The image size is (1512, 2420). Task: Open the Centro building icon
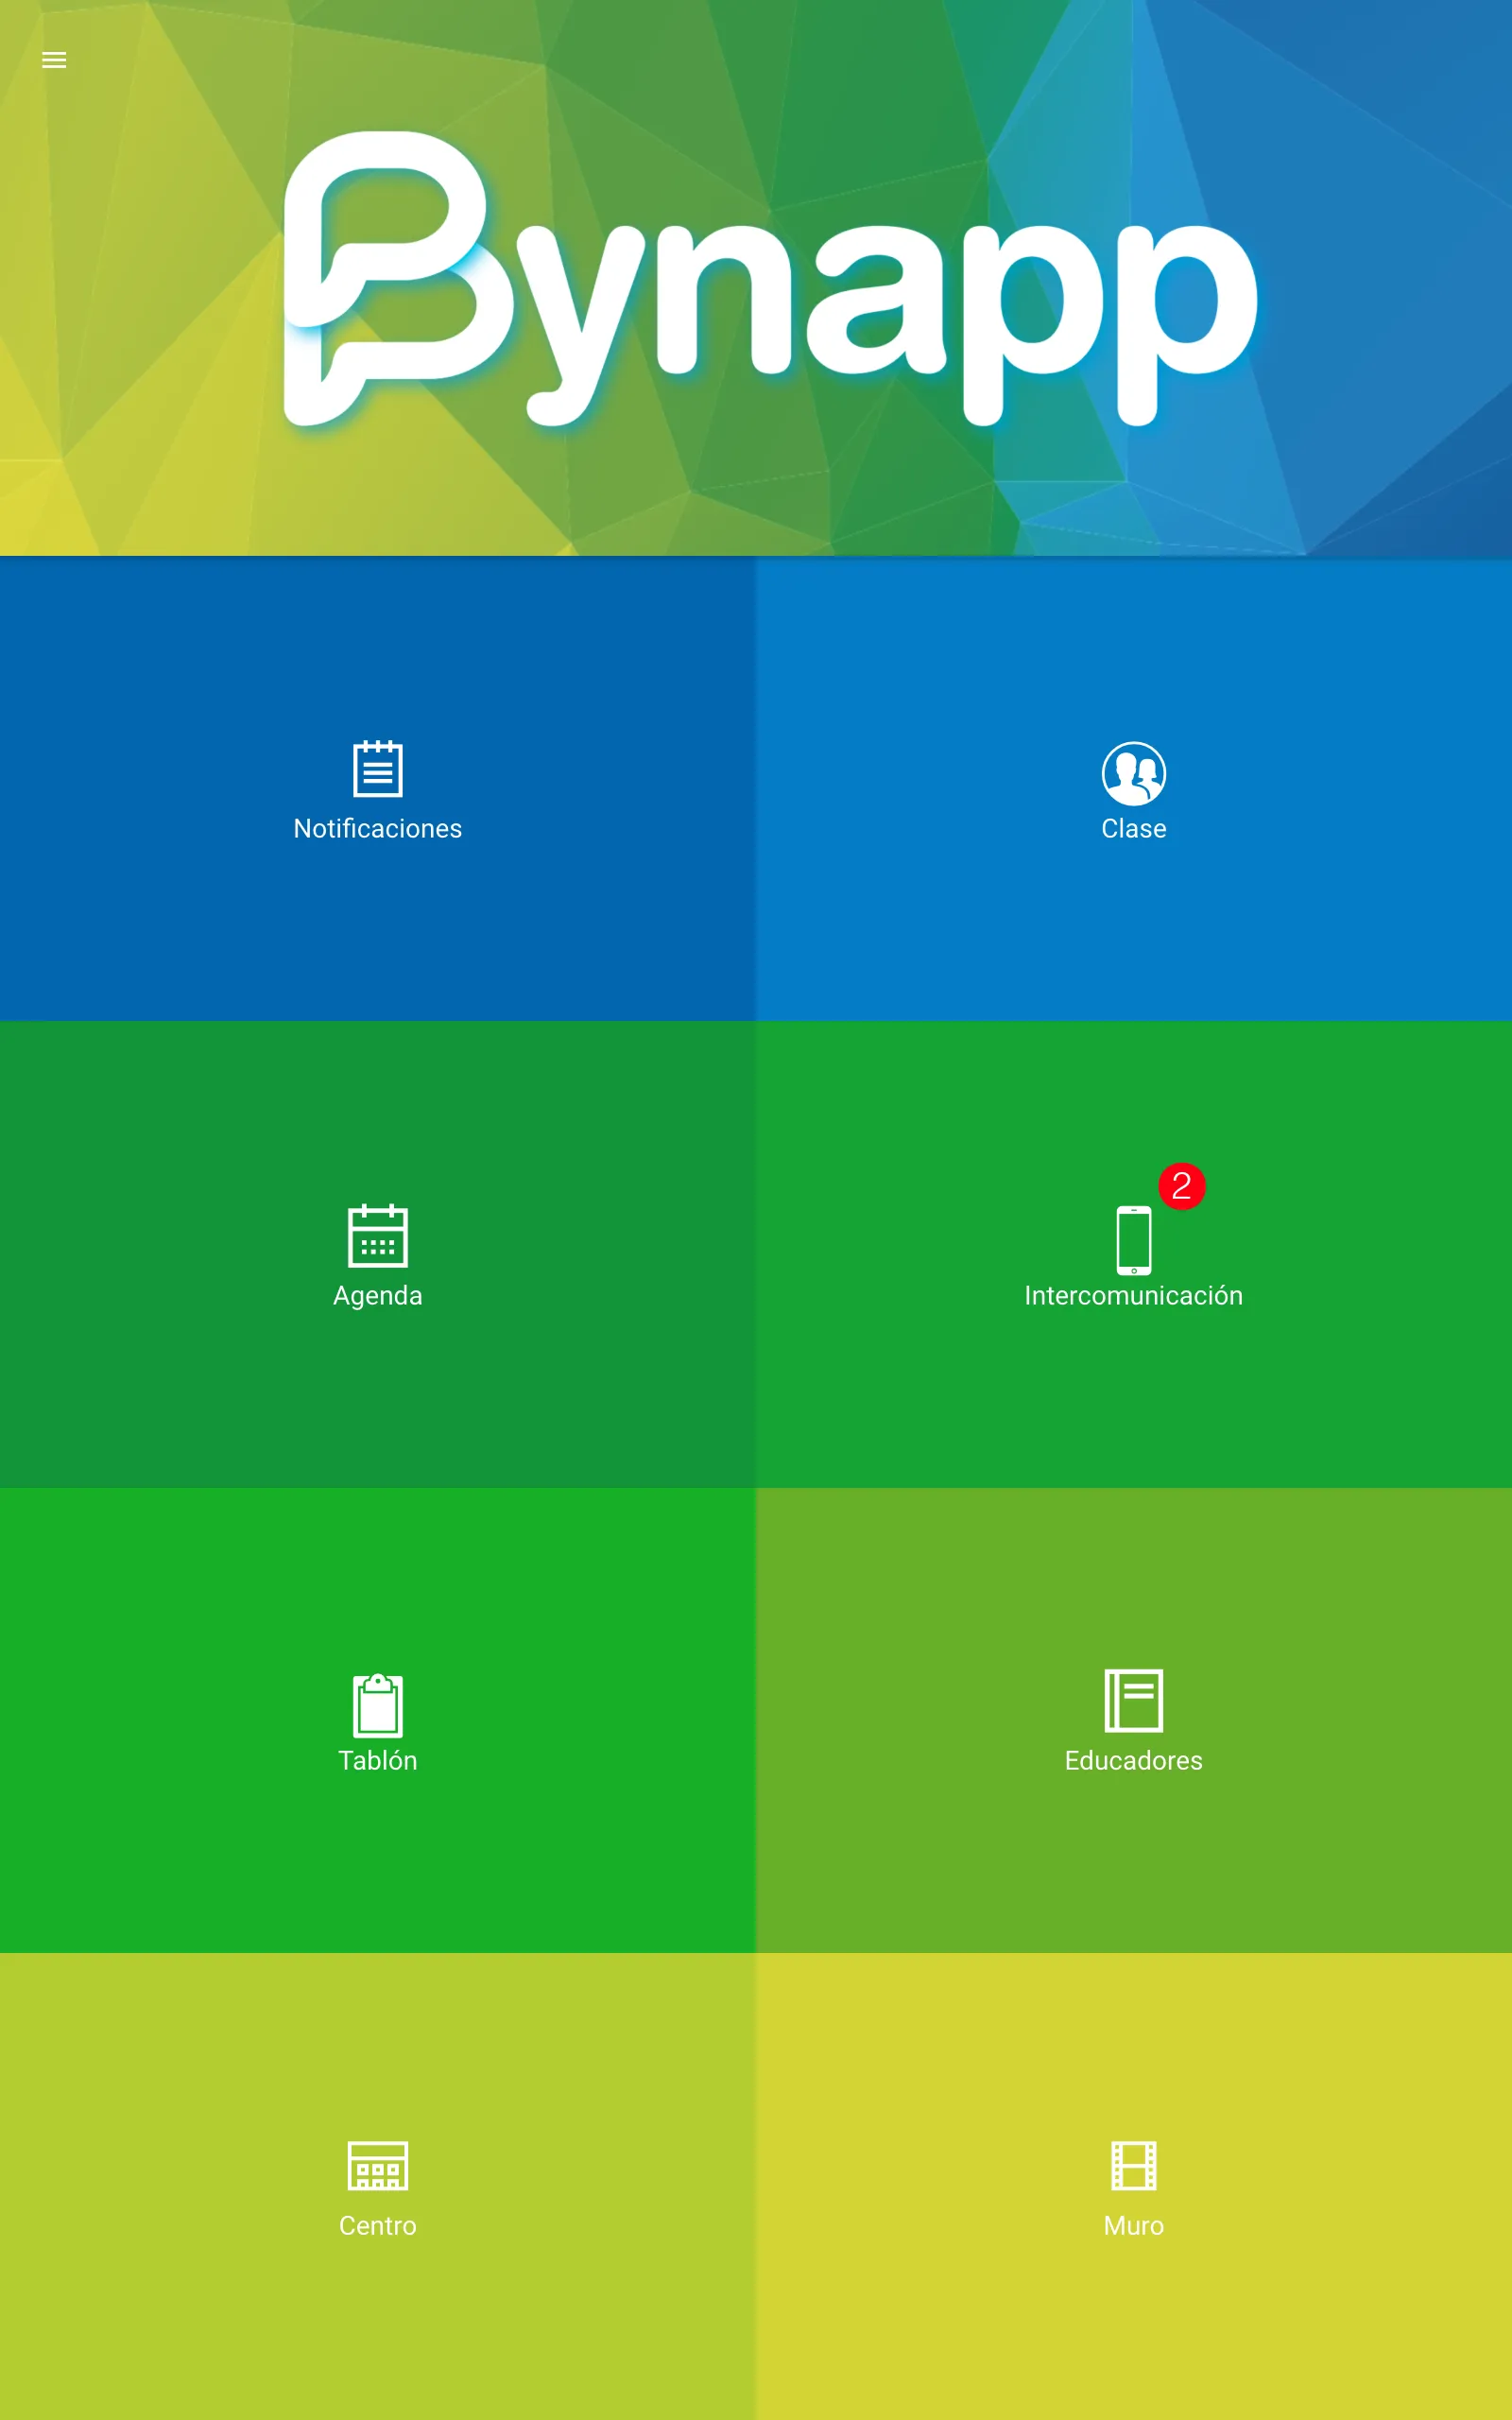(378, 2165)
